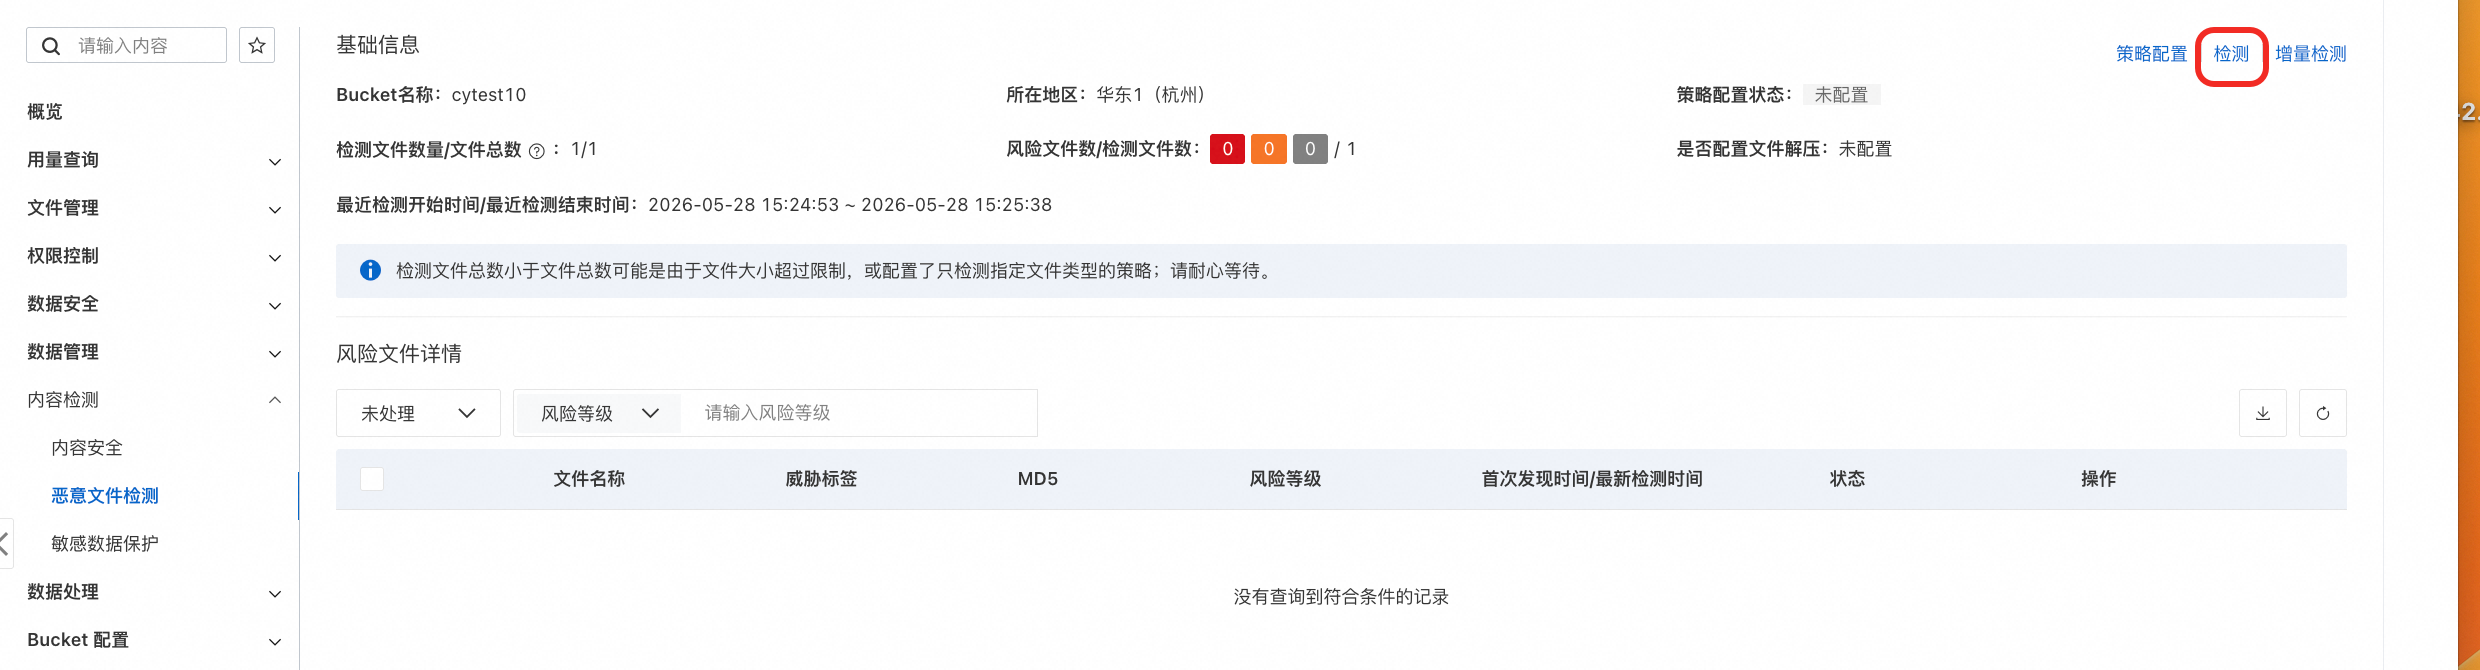Collapse the left sidebar arrow

tap(5, 543)
